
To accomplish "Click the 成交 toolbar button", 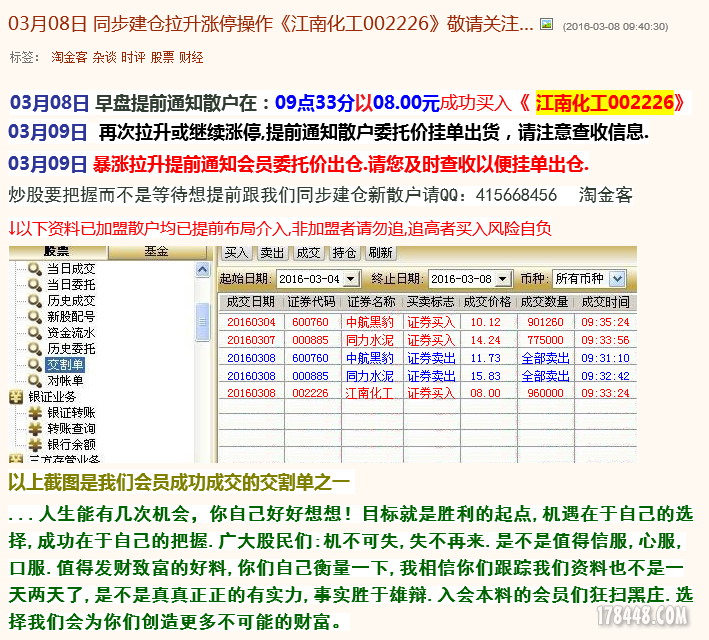I will (x=308, y=253).
